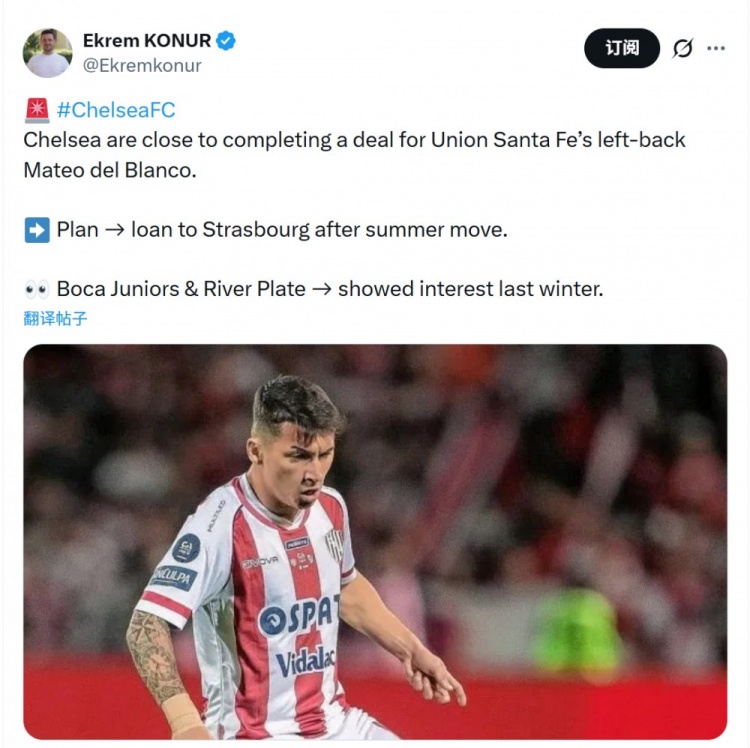Click the Mateo del Blanco text
The width and height of the screenshot is (750, 748).
coord(110,170)
